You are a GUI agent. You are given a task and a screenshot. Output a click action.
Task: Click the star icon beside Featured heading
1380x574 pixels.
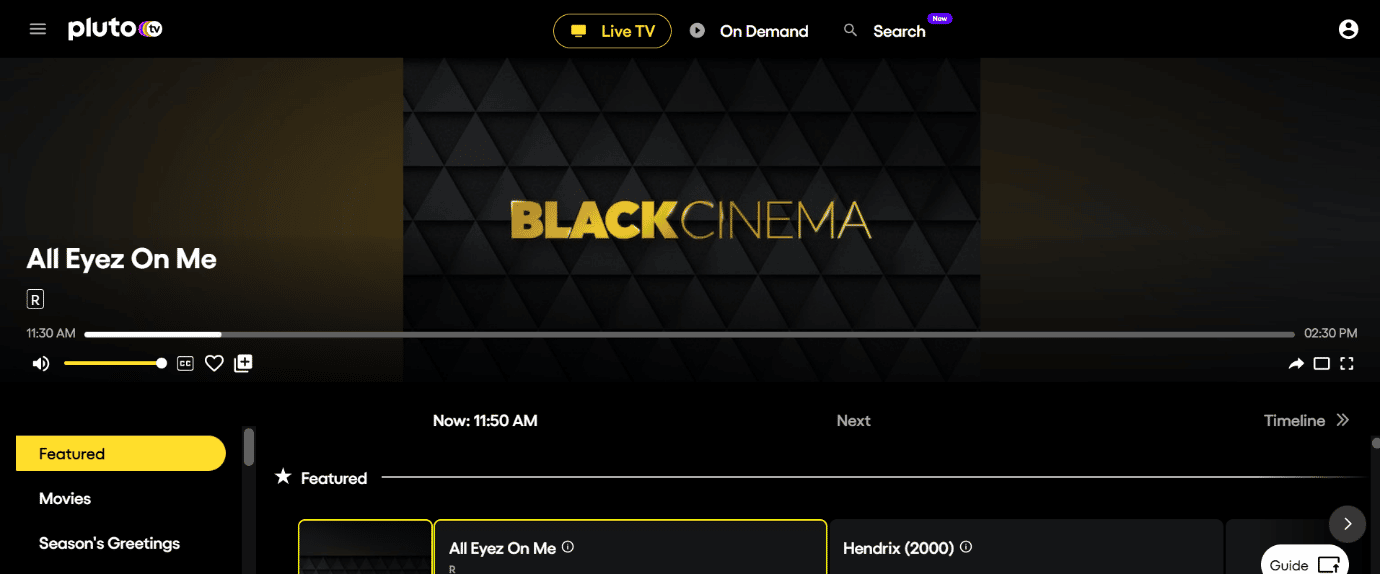click(283, 477)
